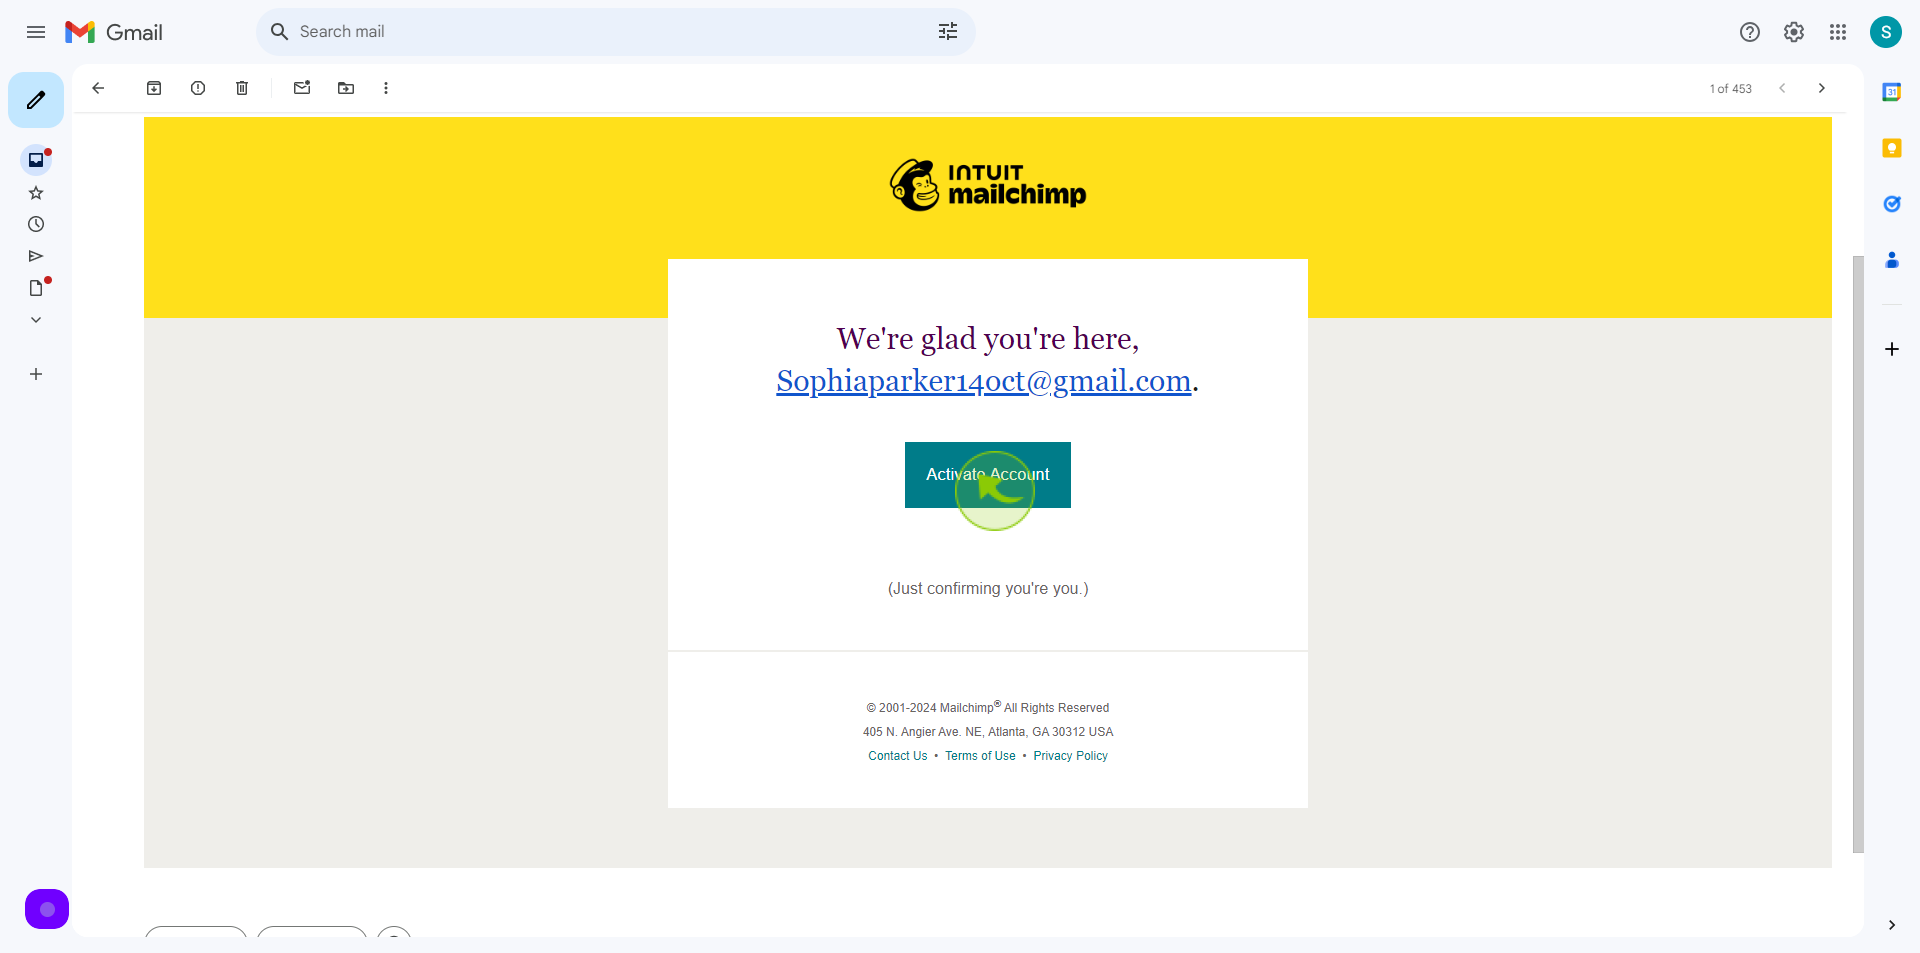Screen dimensions: 1920x953
Task: Open Sent mail in sidebar
Action: [36, 256]
